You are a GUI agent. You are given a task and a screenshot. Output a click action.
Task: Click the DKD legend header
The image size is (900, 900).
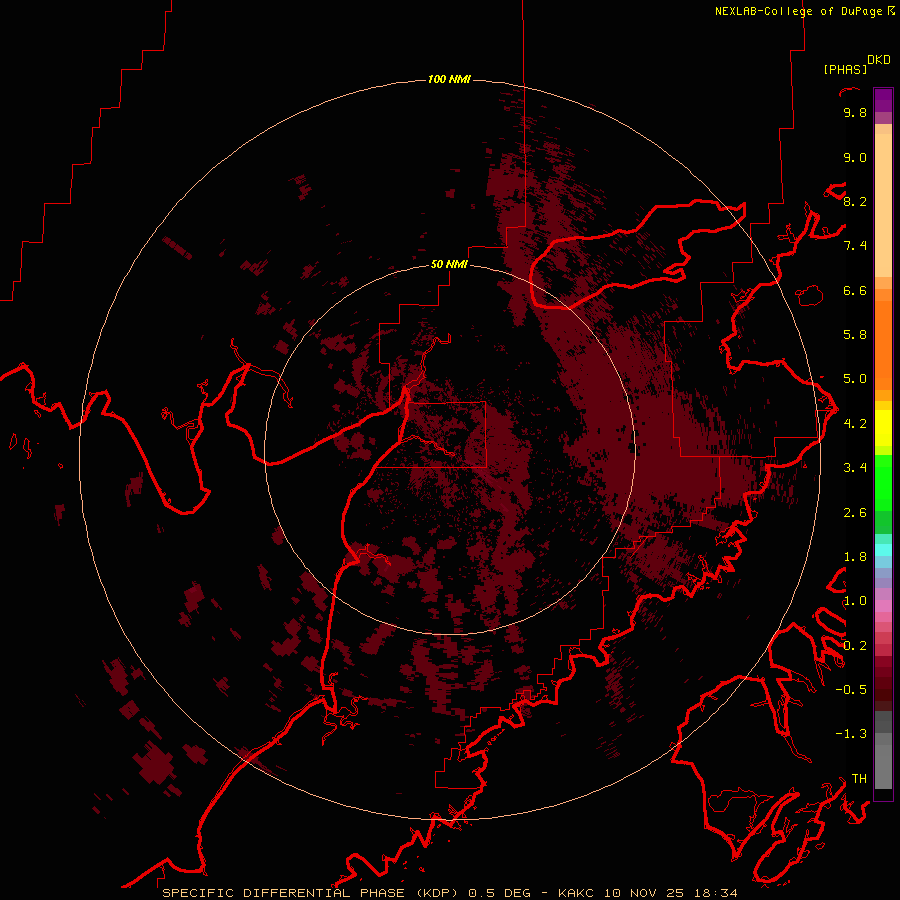pos(879,60)
